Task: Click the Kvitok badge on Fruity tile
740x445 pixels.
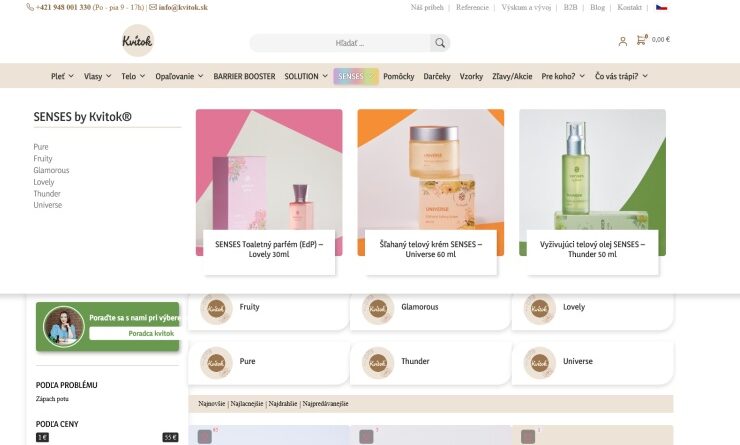Action: (216, 309)
